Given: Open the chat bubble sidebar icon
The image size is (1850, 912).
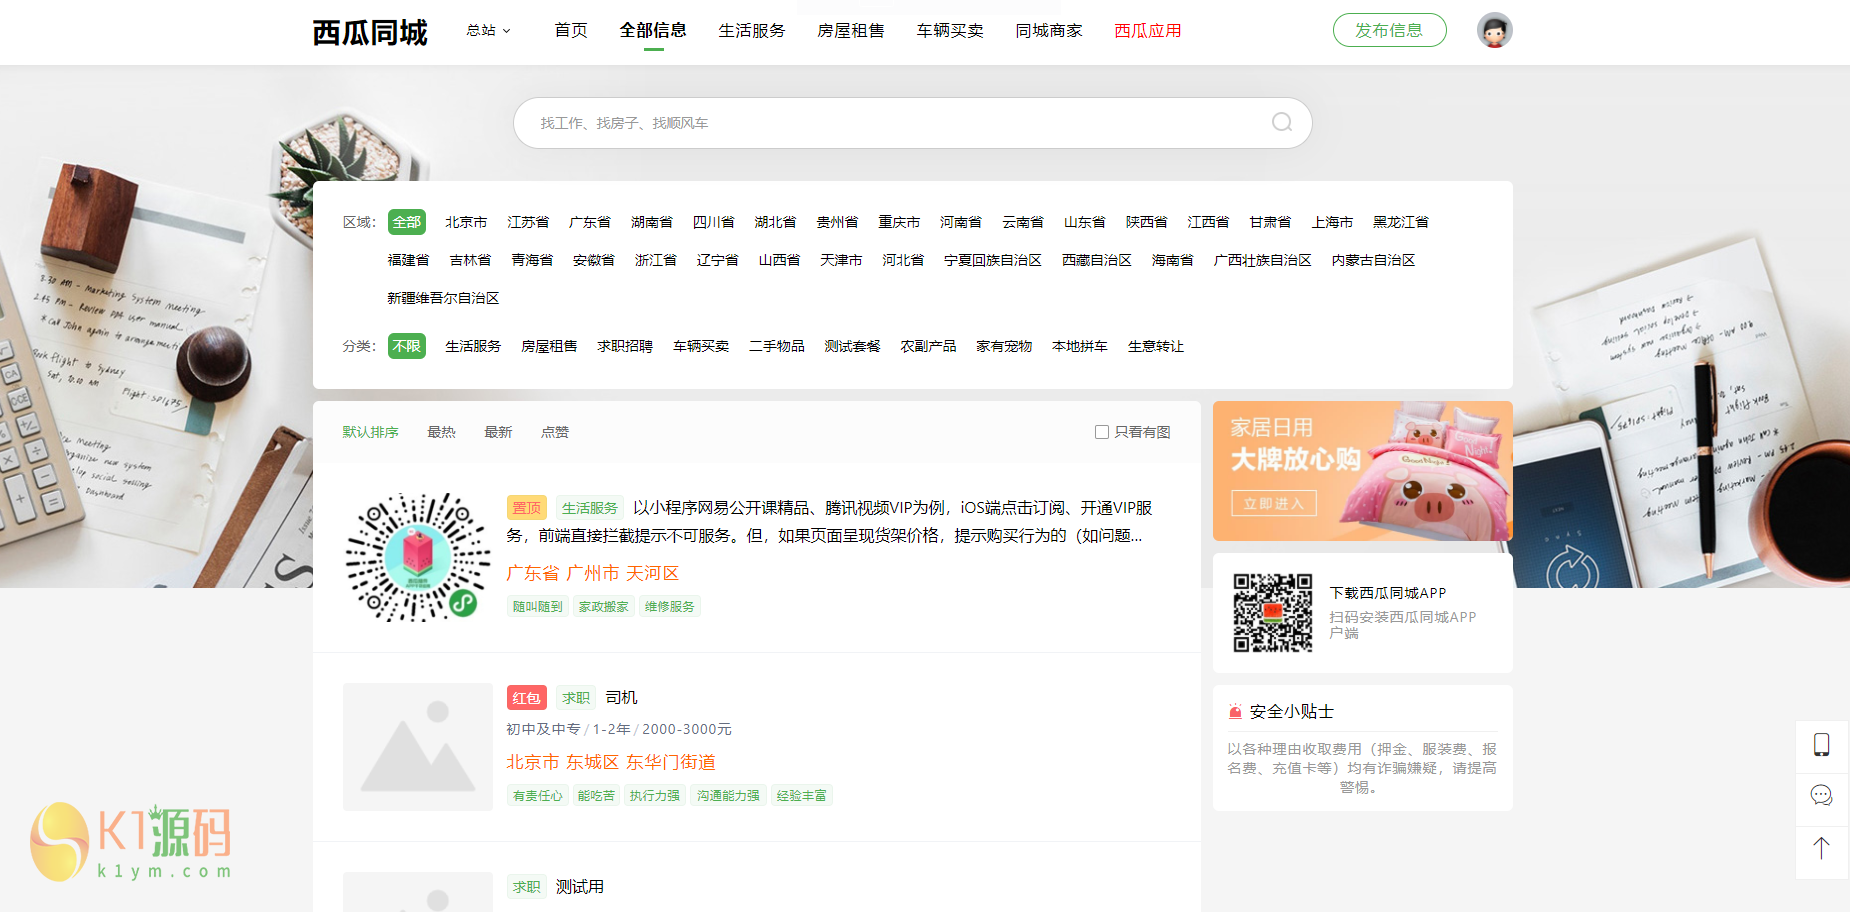Looking at the screenshot, I should click(x=1821, y=796).
